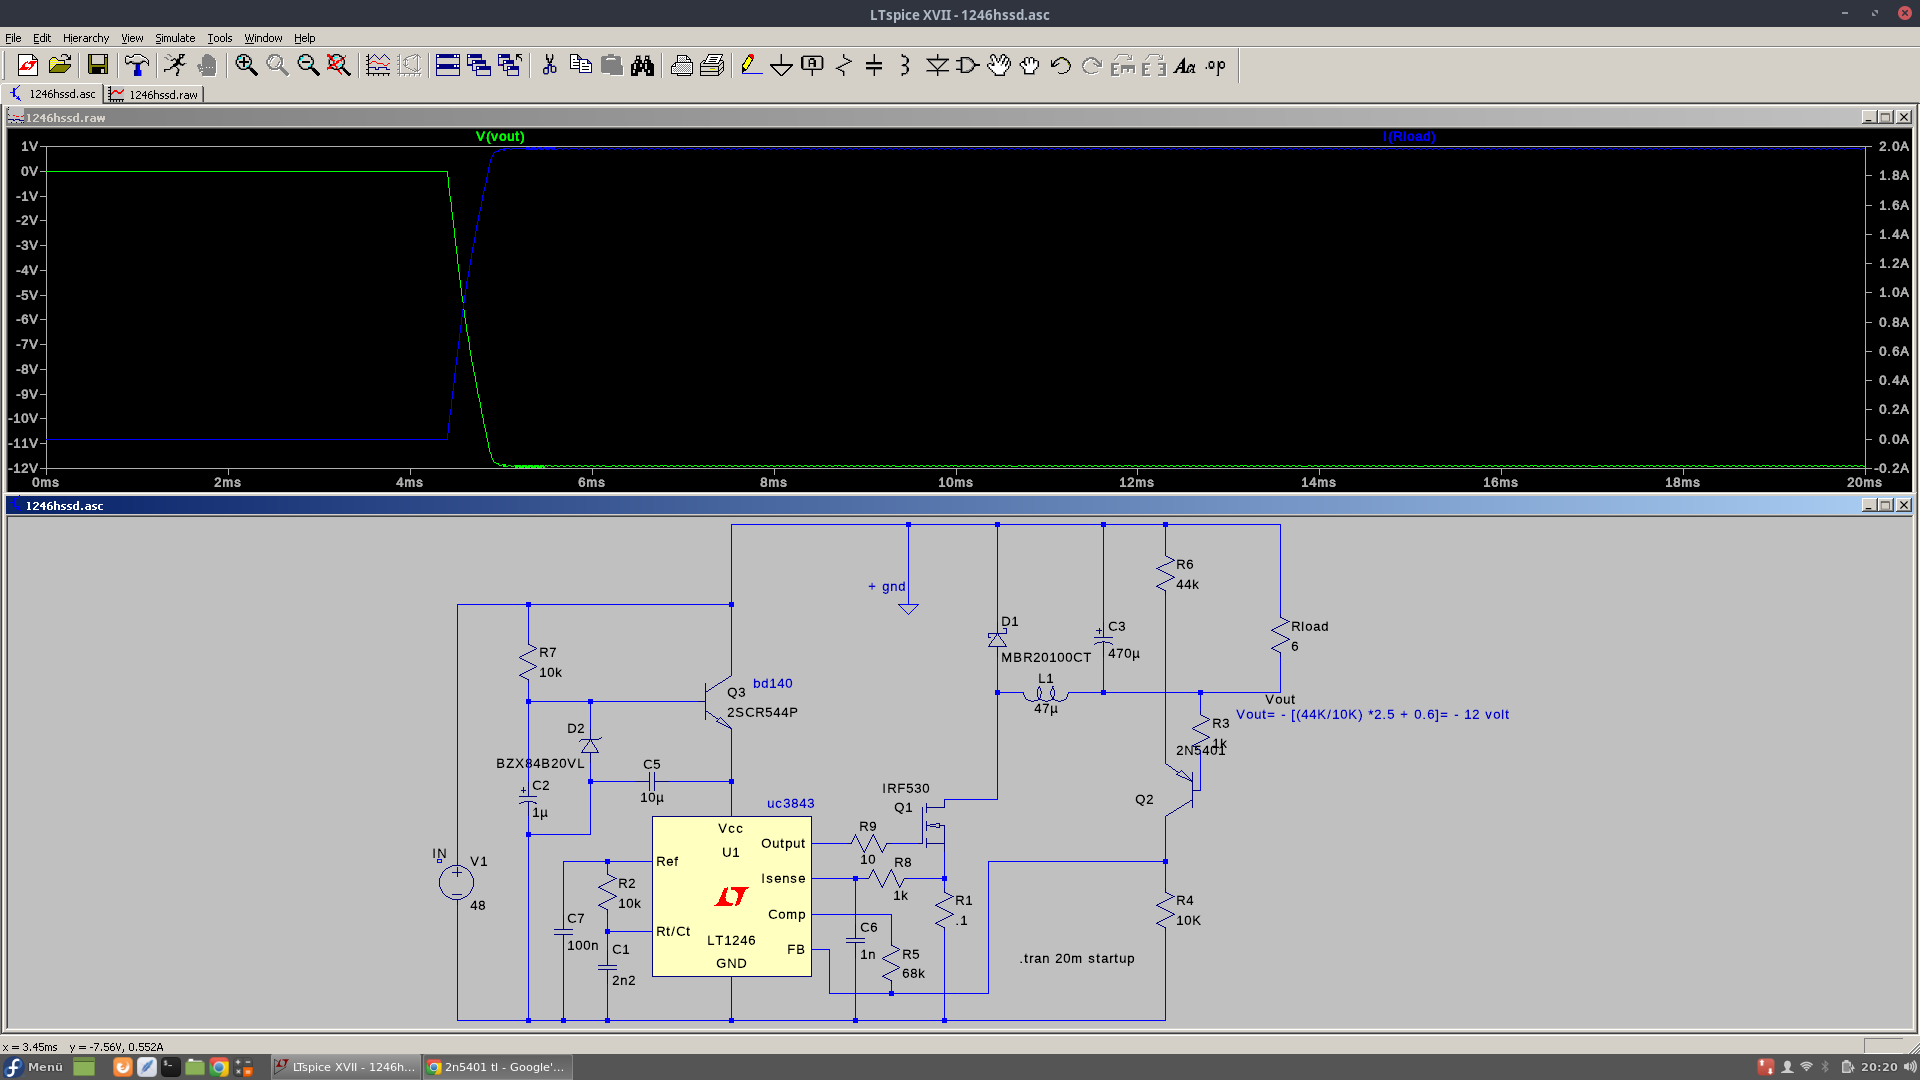Select the Draw Wire pencil tool
The width and height of the screenshot is (1920, 1080).
click(751, 65)
